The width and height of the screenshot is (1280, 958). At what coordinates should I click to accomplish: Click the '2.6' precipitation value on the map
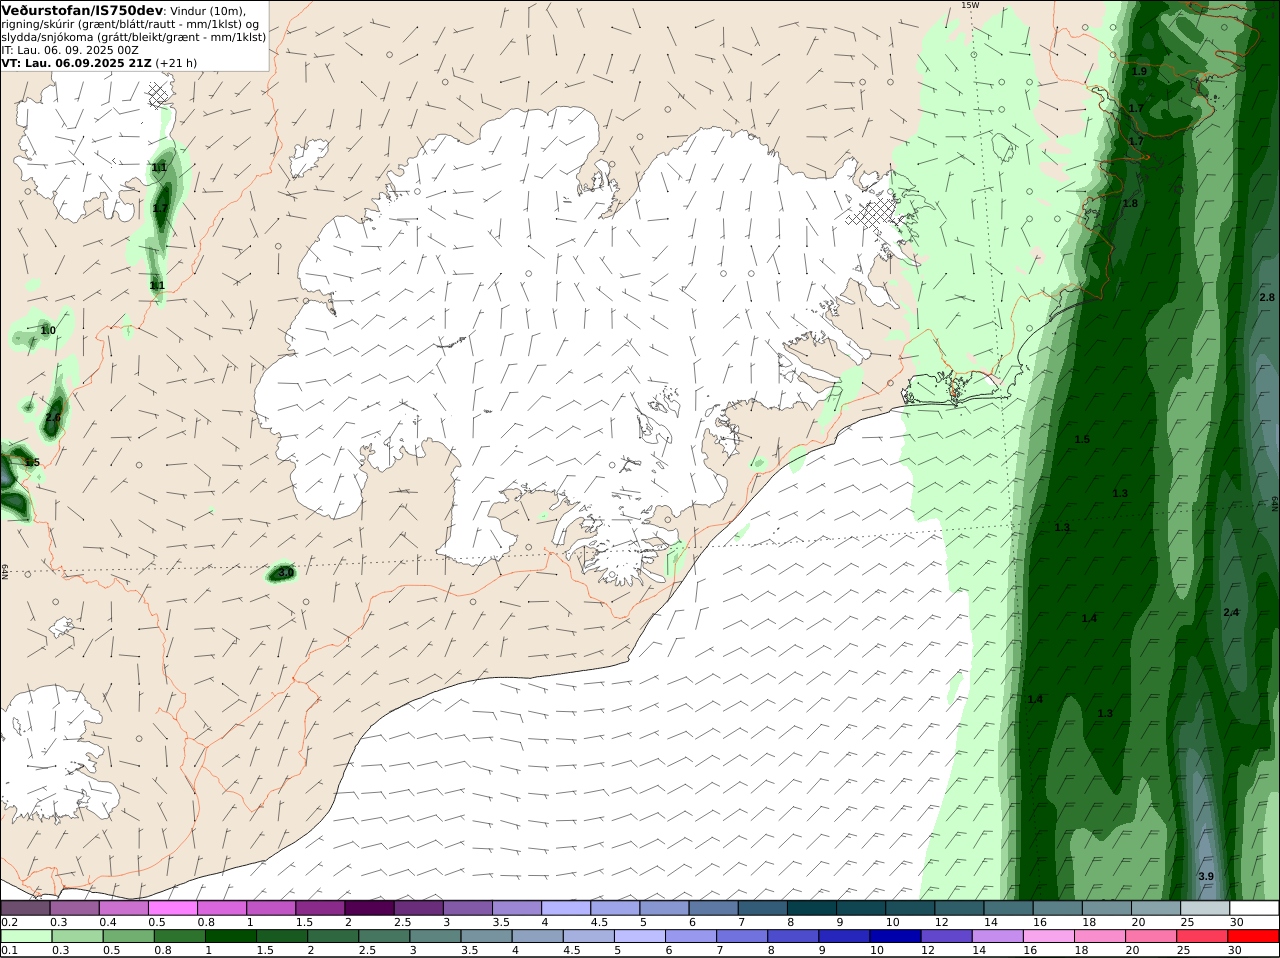(x=53, y=418)
